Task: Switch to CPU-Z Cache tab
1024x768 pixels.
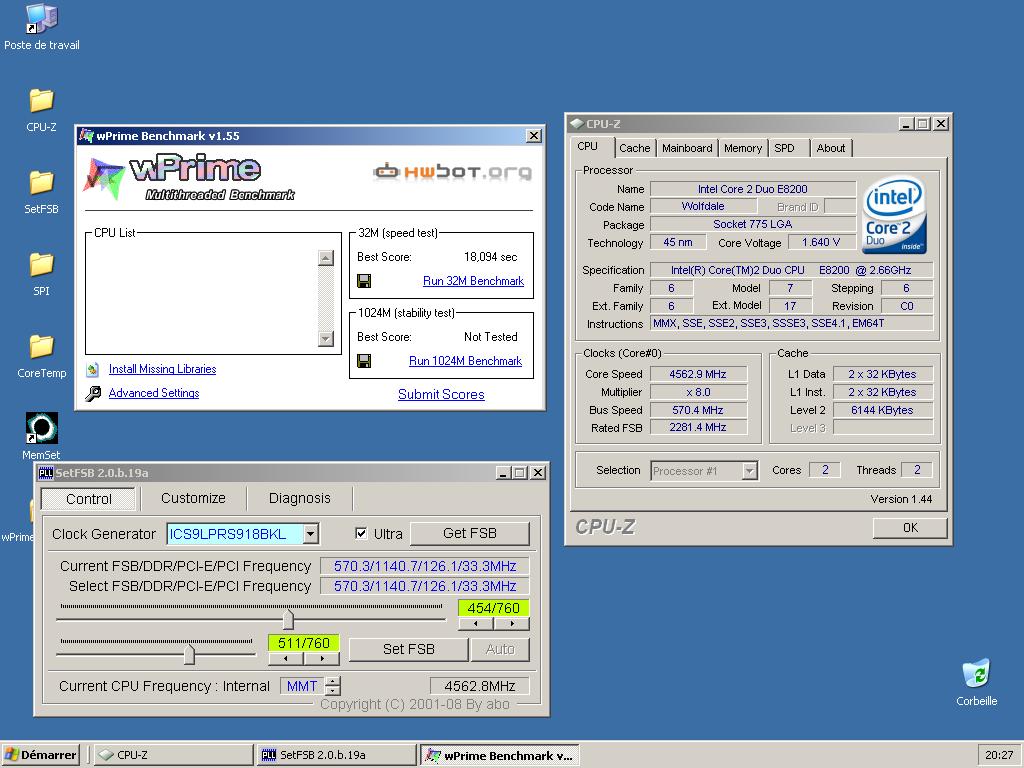Action: tap(634, 148)
